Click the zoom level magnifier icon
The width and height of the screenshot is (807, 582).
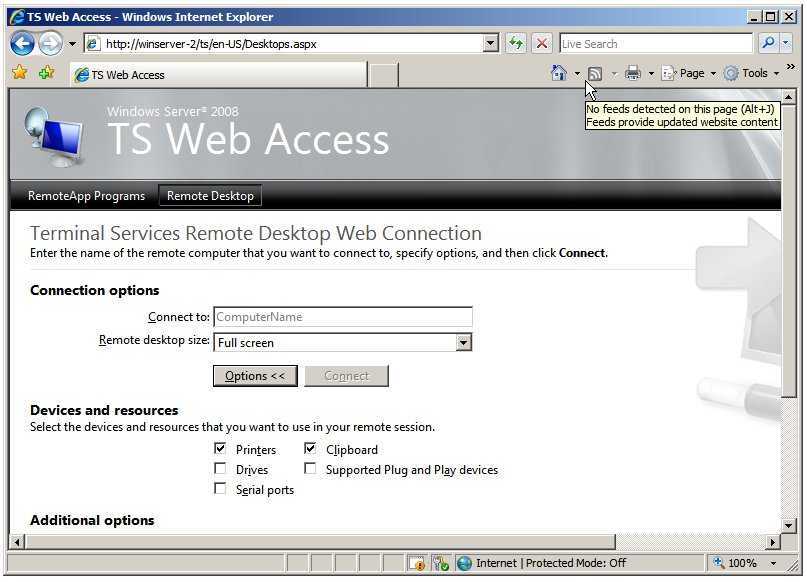click(x=718, y=563)
